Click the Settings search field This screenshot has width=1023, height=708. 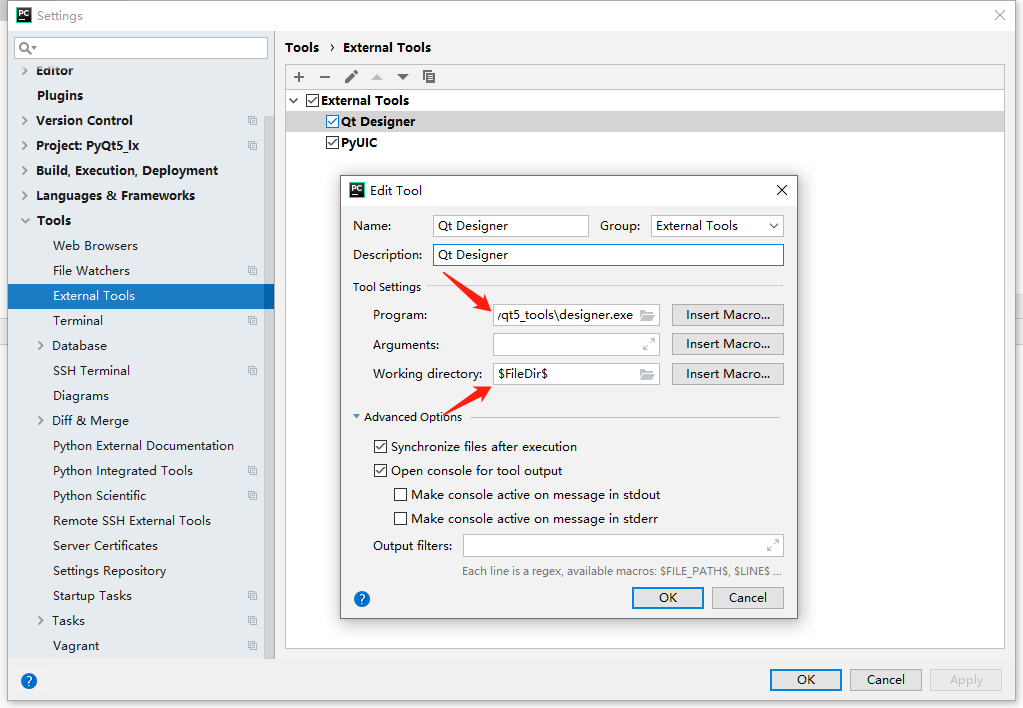coord(141,48)
